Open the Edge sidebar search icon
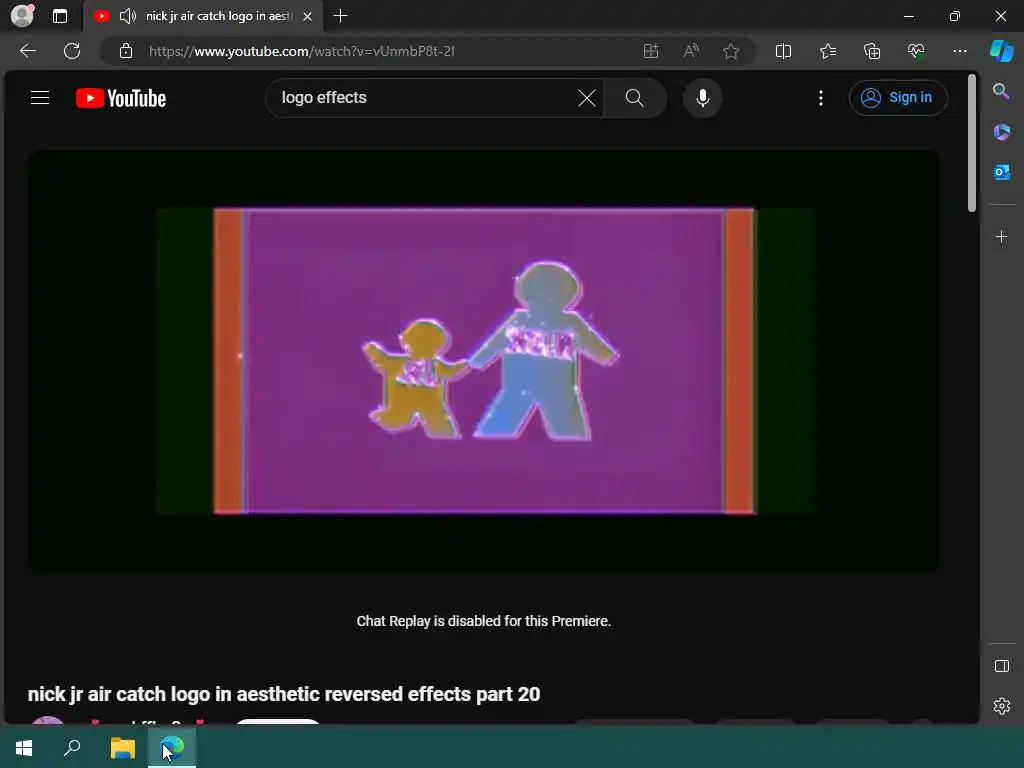Viewport: 1024px width, 768px height. click(1001, 91)
